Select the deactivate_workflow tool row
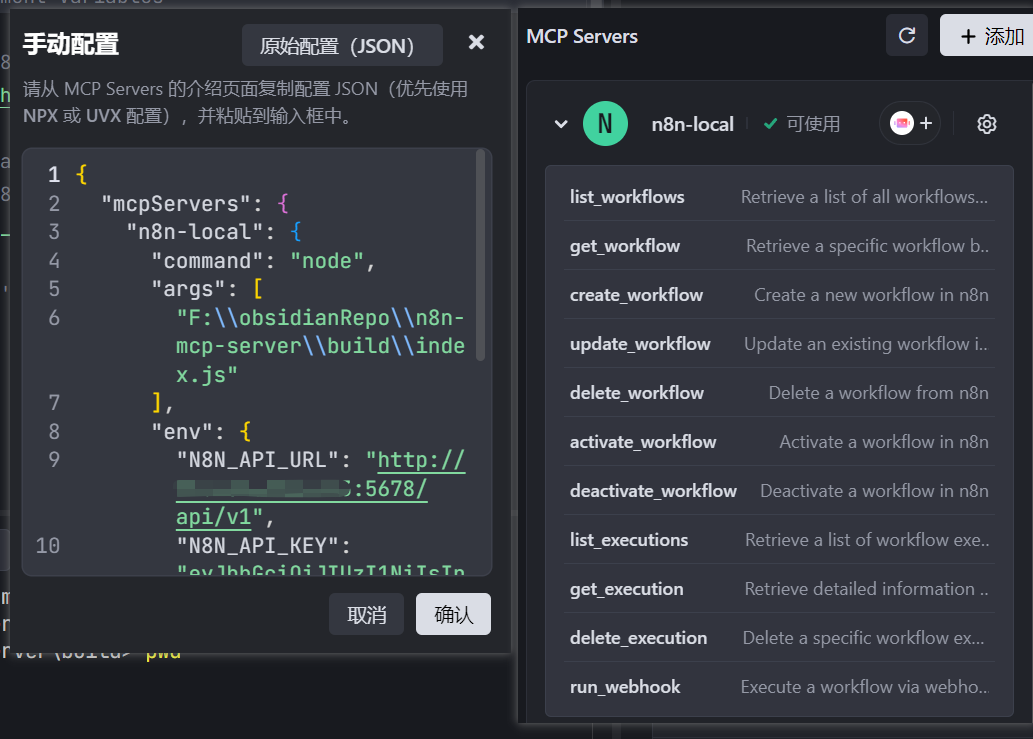Screen dimensions: 1033x739 [x=779, y=491]
